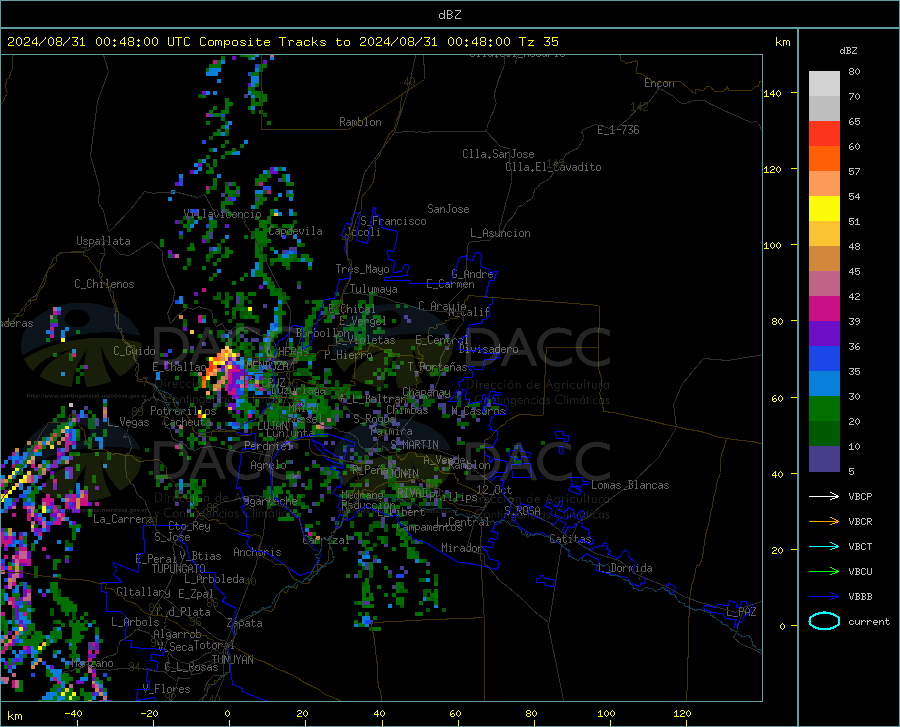Image resolution: width=900 pixels, height=727 pixels.
Task: Click the 'Campamentos' map label
Action: pyautogui.click(x=430, y=527)
